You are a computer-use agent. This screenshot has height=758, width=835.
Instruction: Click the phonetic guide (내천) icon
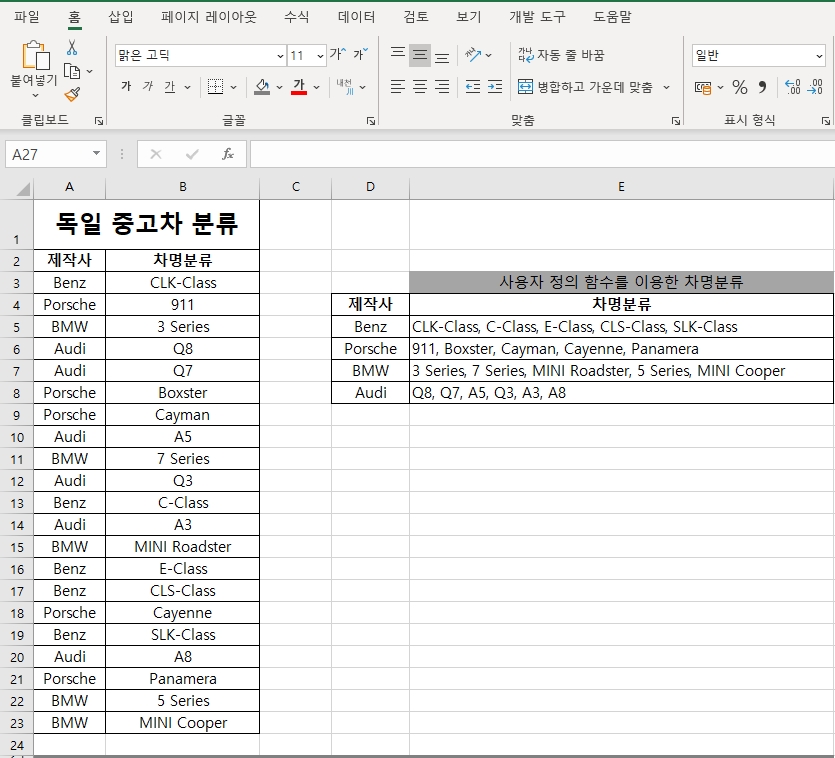(x=345, y=87)
